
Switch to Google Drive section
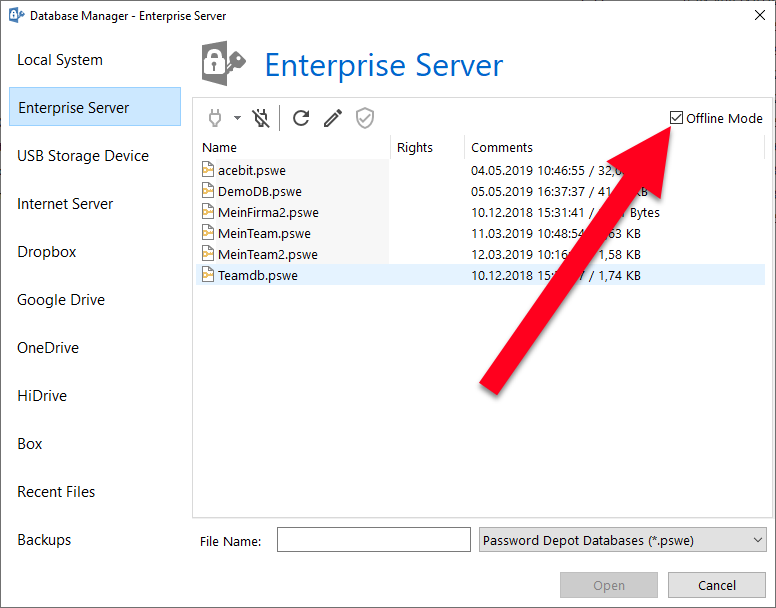[x=95, y=300]
